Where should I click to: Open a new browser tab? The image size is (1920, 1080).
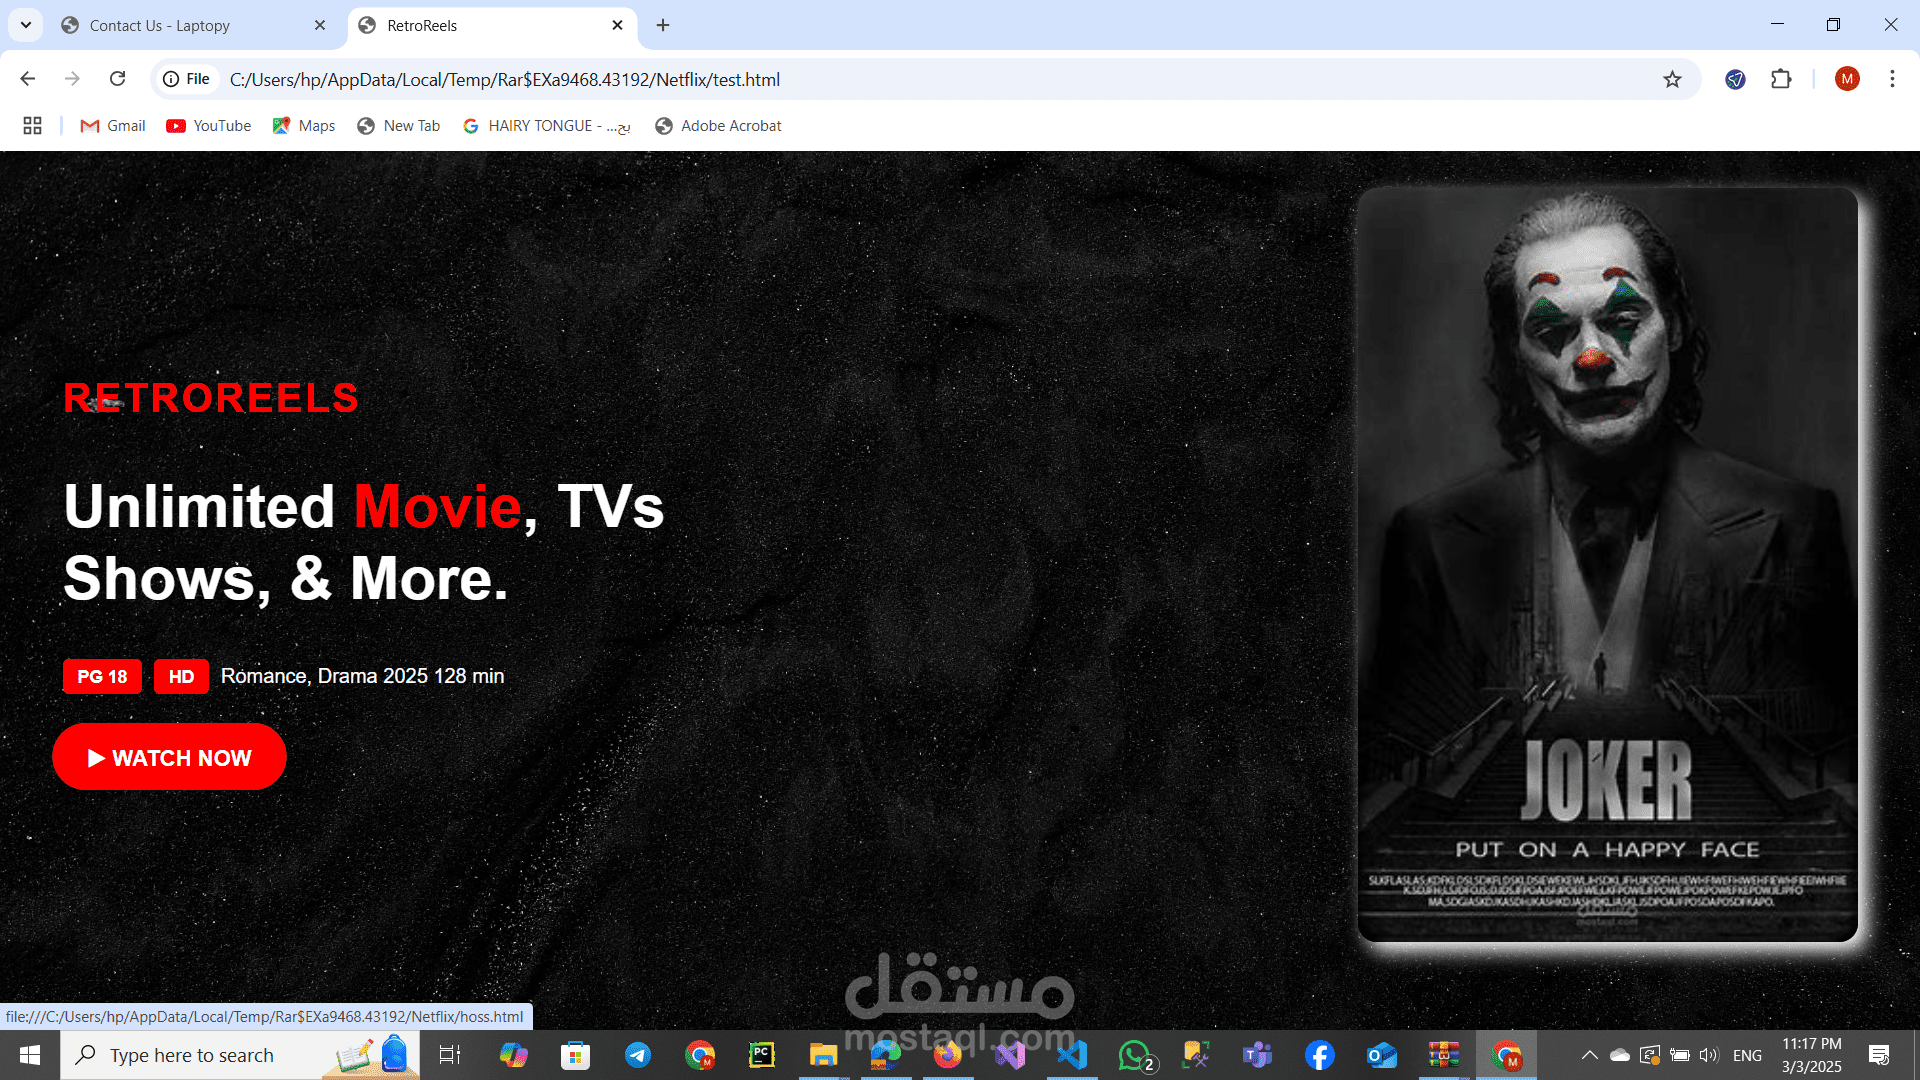tap(663, 25)
